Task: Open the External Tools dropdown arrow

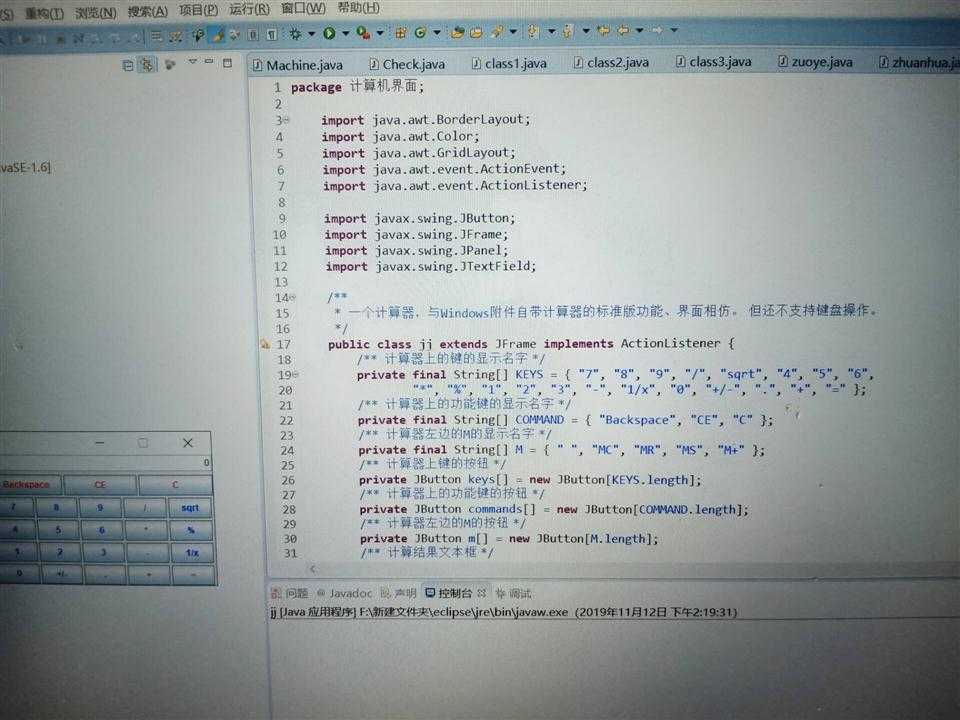Action: click(x=380, y=33)
